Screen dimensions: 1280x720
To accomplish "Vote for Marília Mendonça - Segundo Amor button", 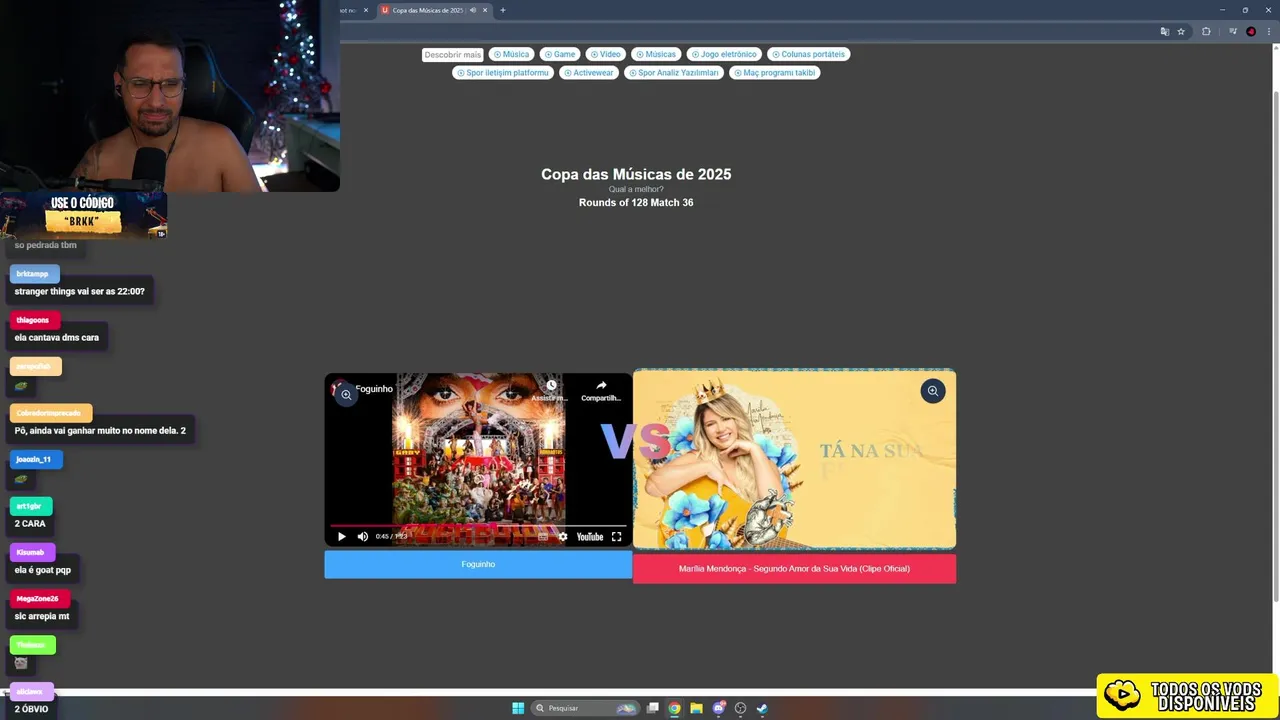I will pos(794,569).
